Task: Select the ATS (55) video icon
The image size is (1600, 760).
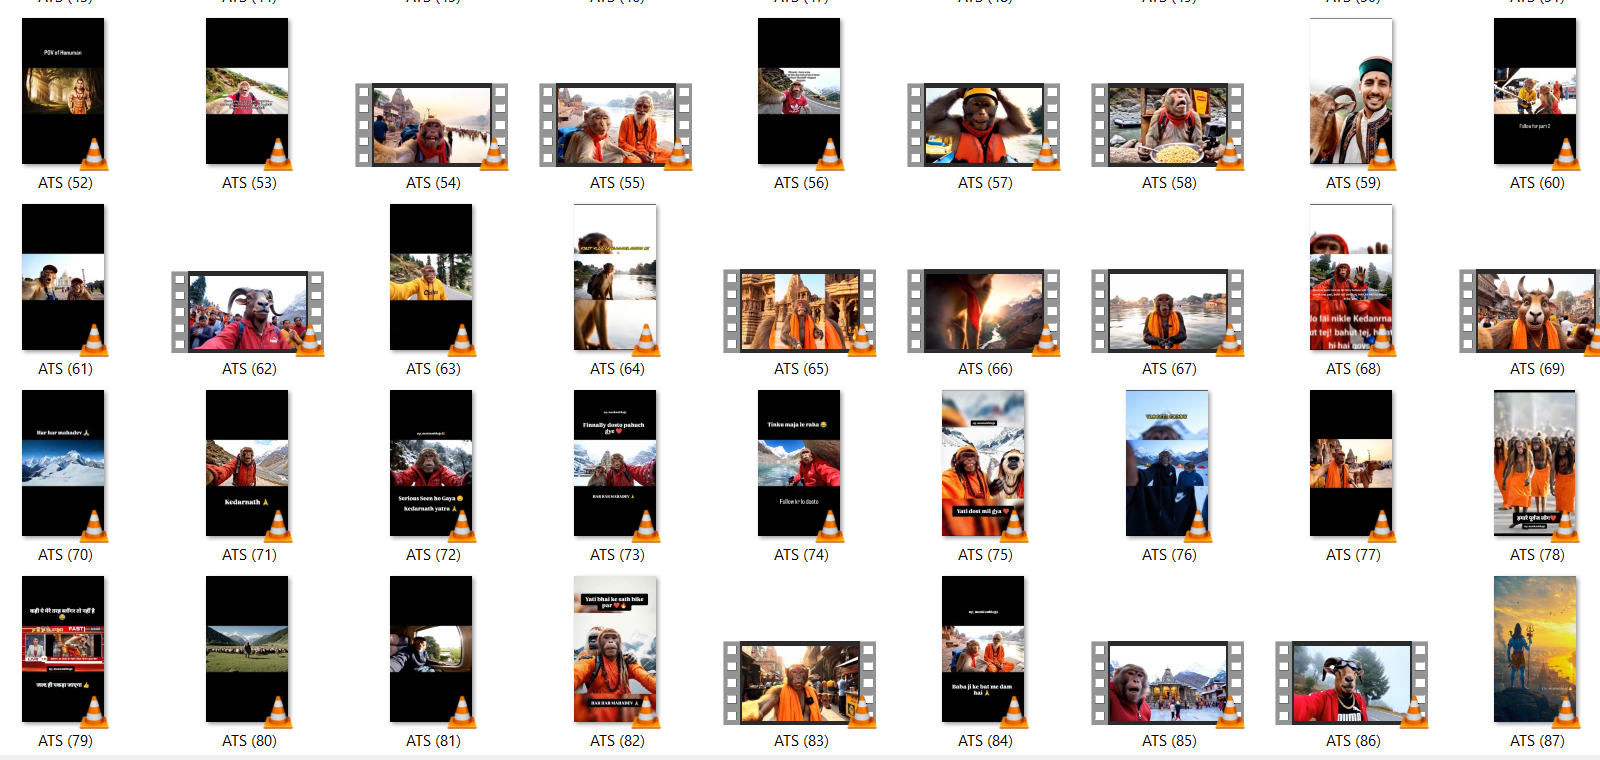Action: tap(616, 125)
